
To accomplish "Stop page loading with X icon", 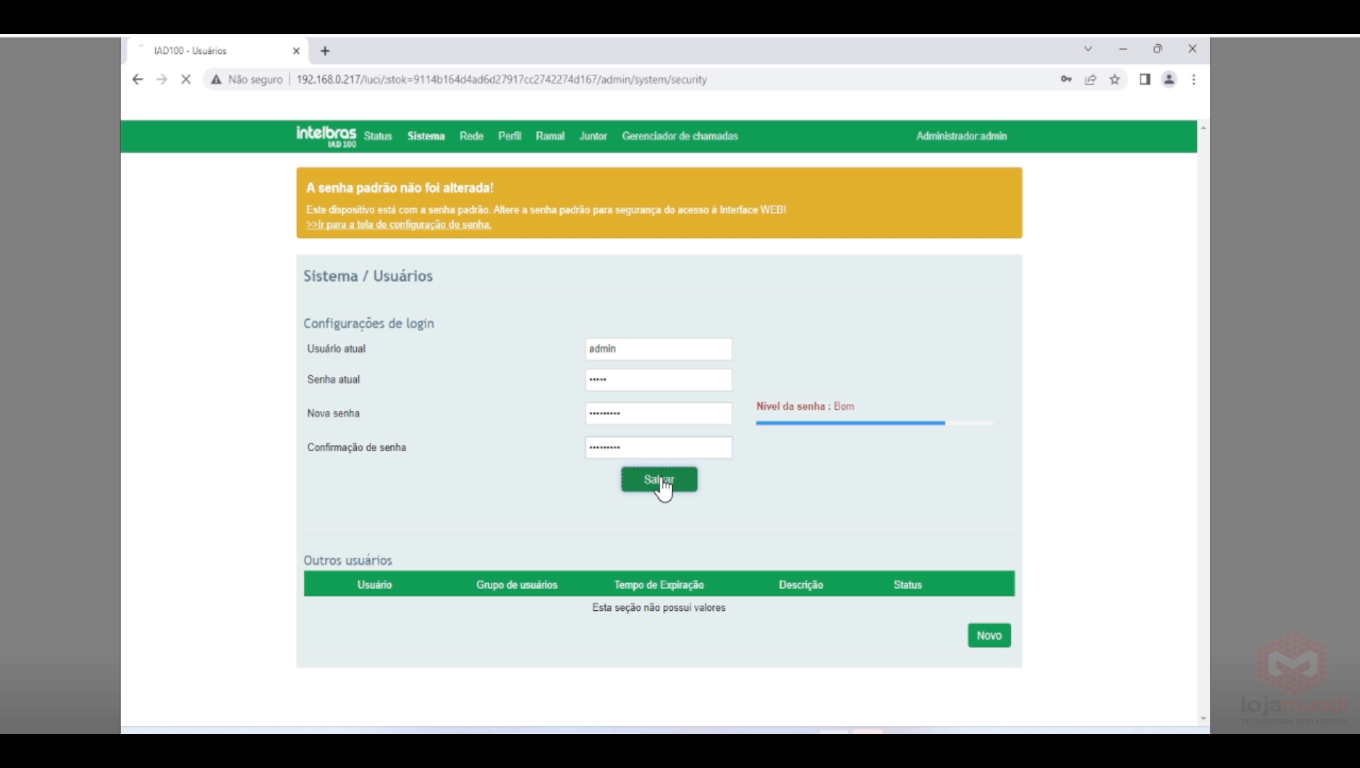I will [185, 79].
